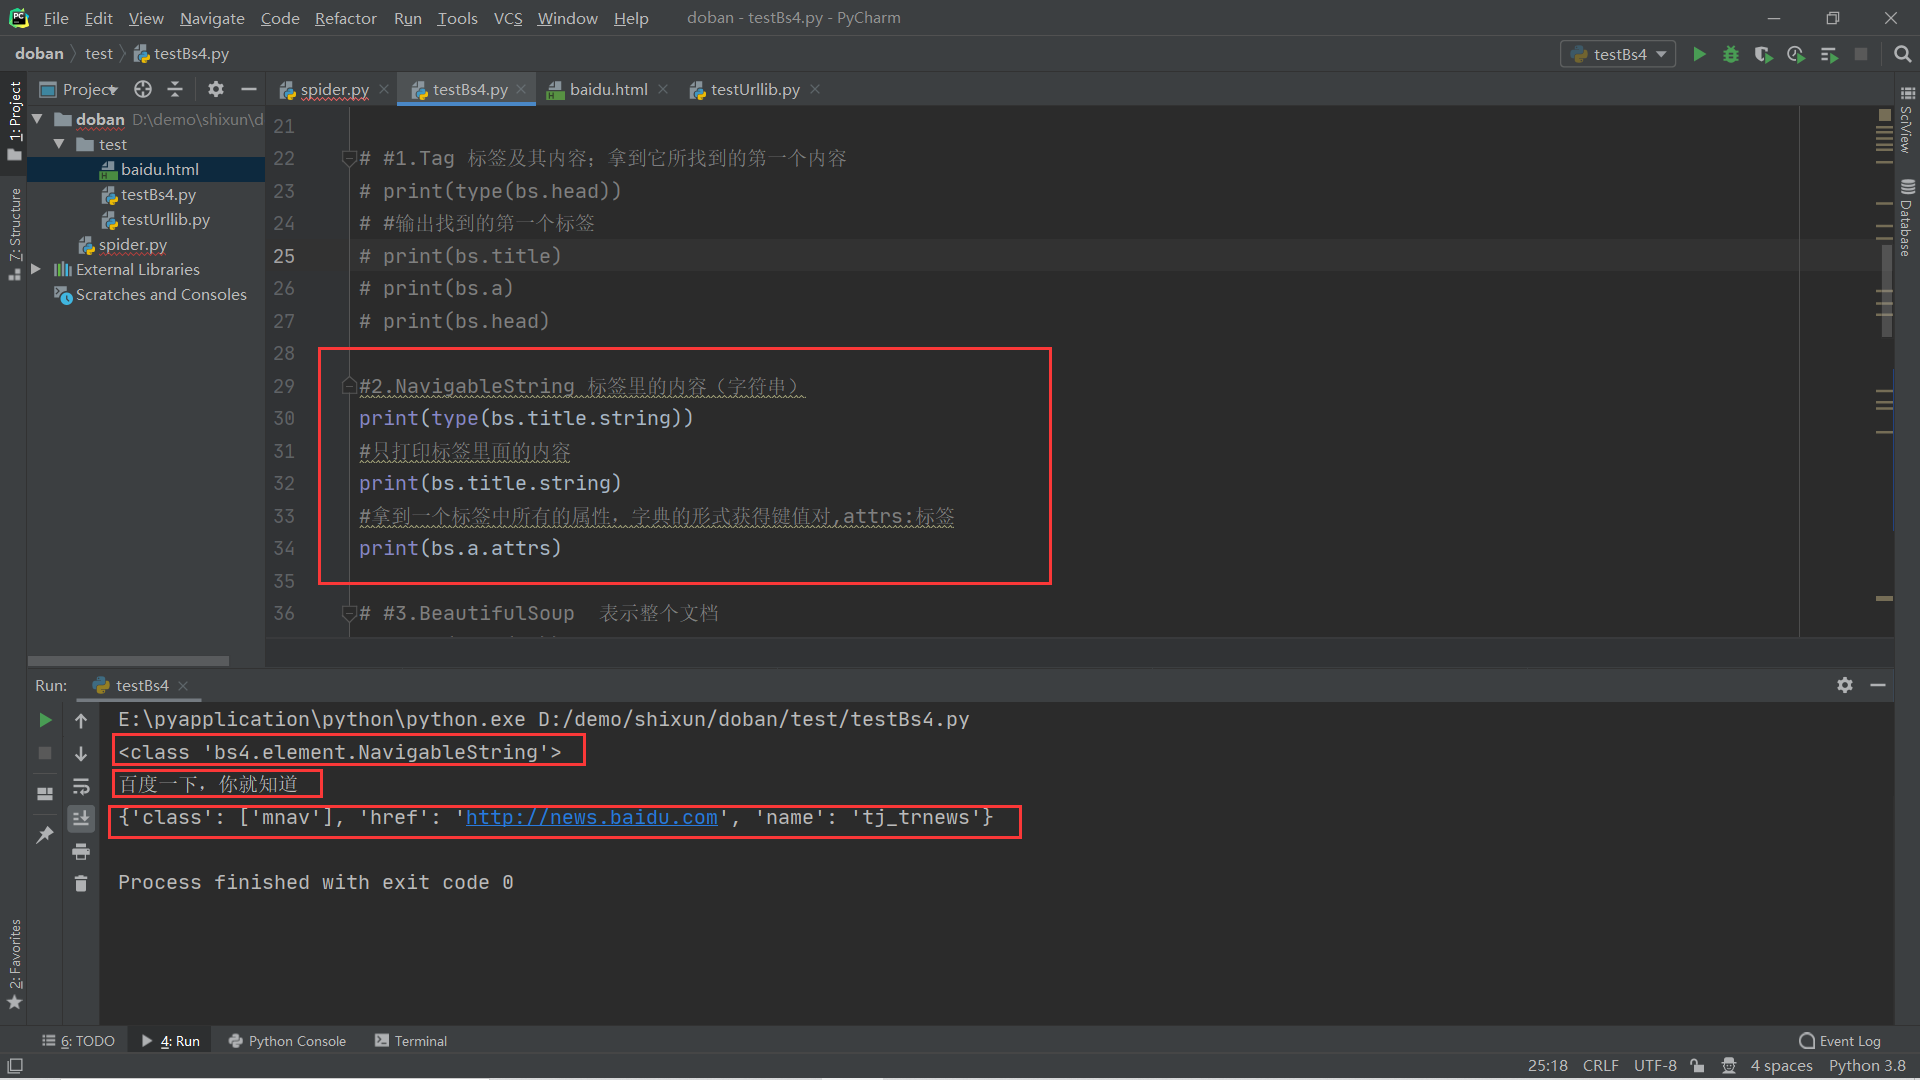Image resolution: width=1920 pixels, height=1080 pixels.
Task: Expand the External Libraries tree node
Action: [37, 269]
